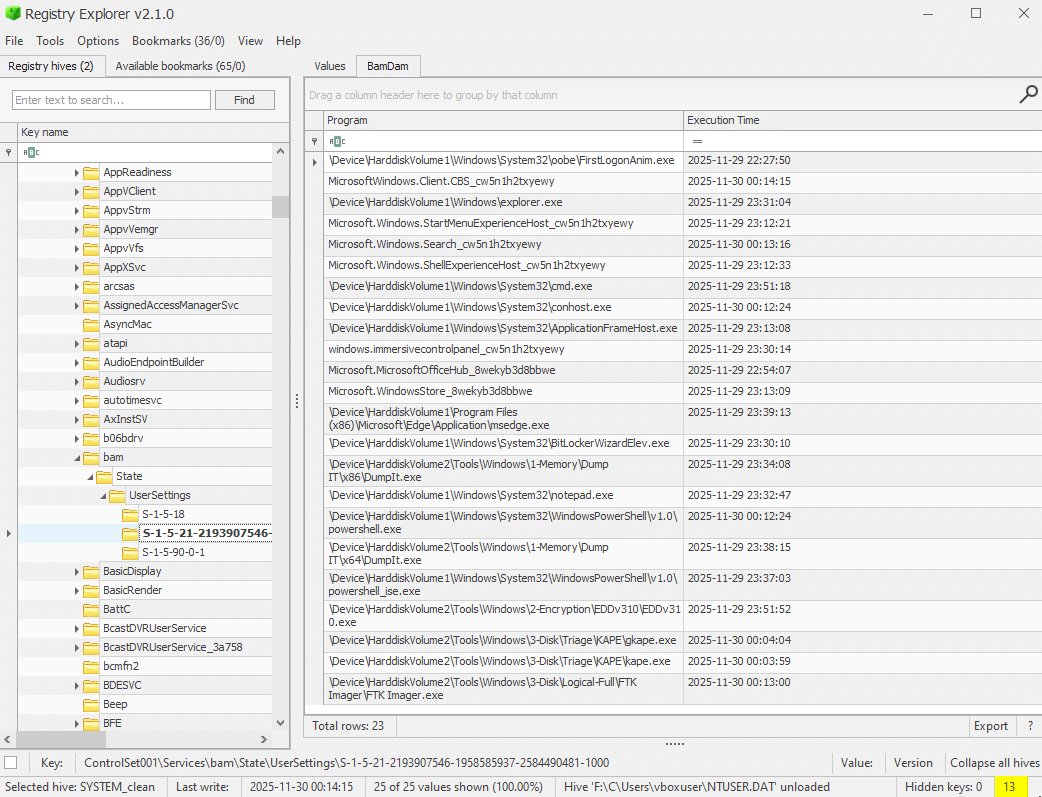Screen dimensions: 1042x797
Task: Click the Find button
Action: pos(244,100)
